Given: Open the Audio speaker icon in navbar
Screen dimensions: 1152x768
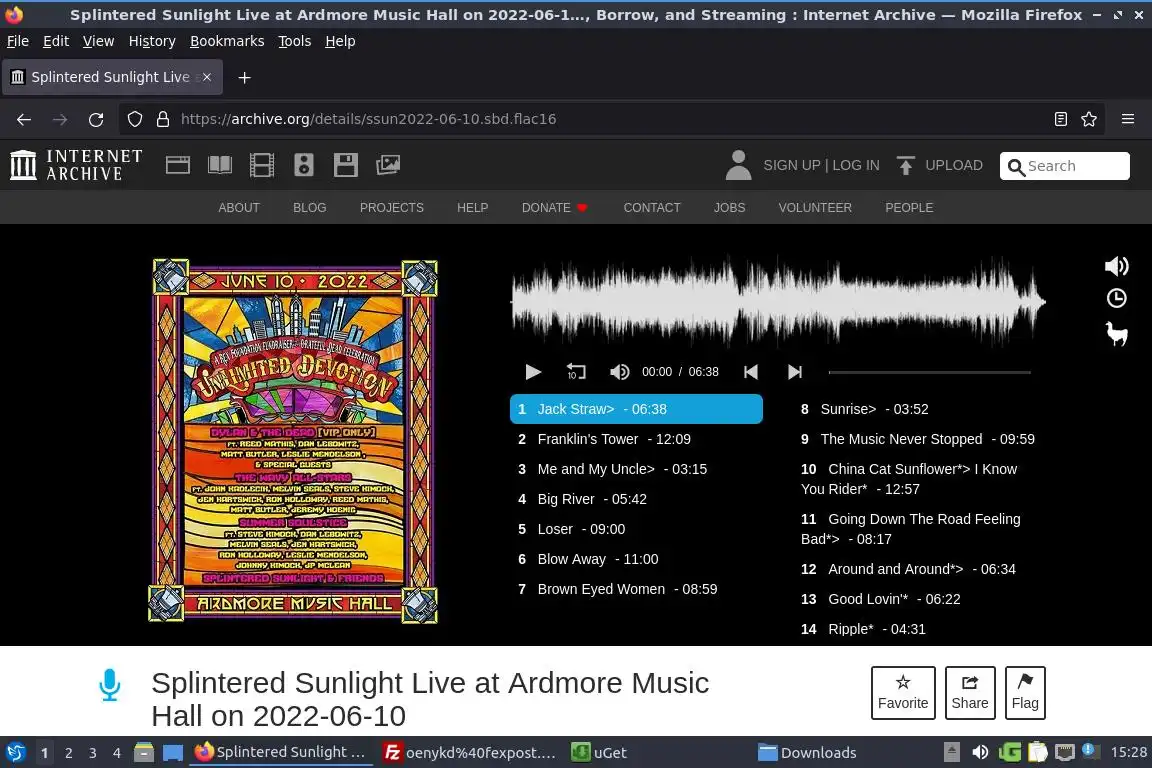Looking at the screenshot, I should 303,165.
